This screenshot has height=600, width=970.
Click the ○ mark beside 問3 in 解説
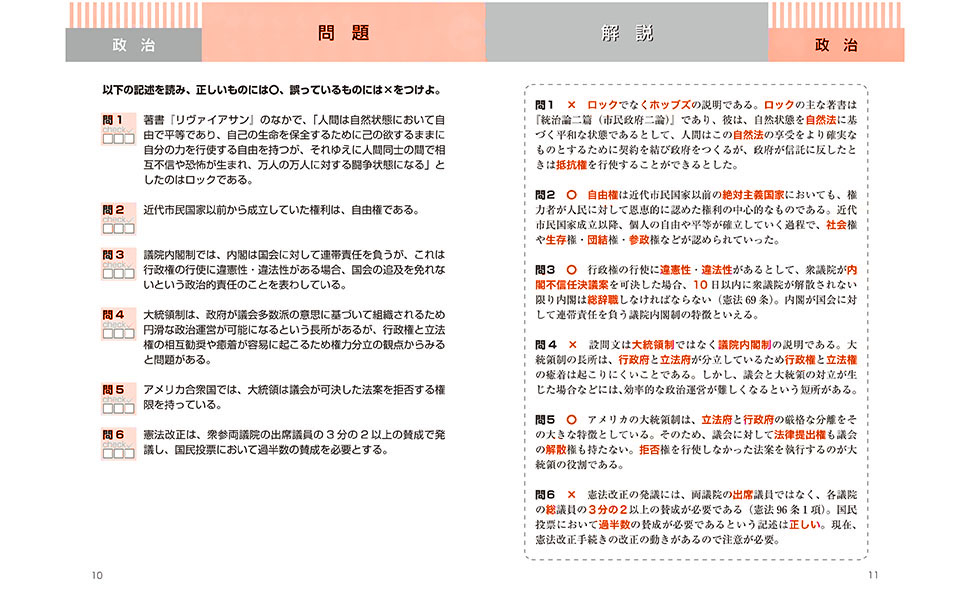coord(572,270)
